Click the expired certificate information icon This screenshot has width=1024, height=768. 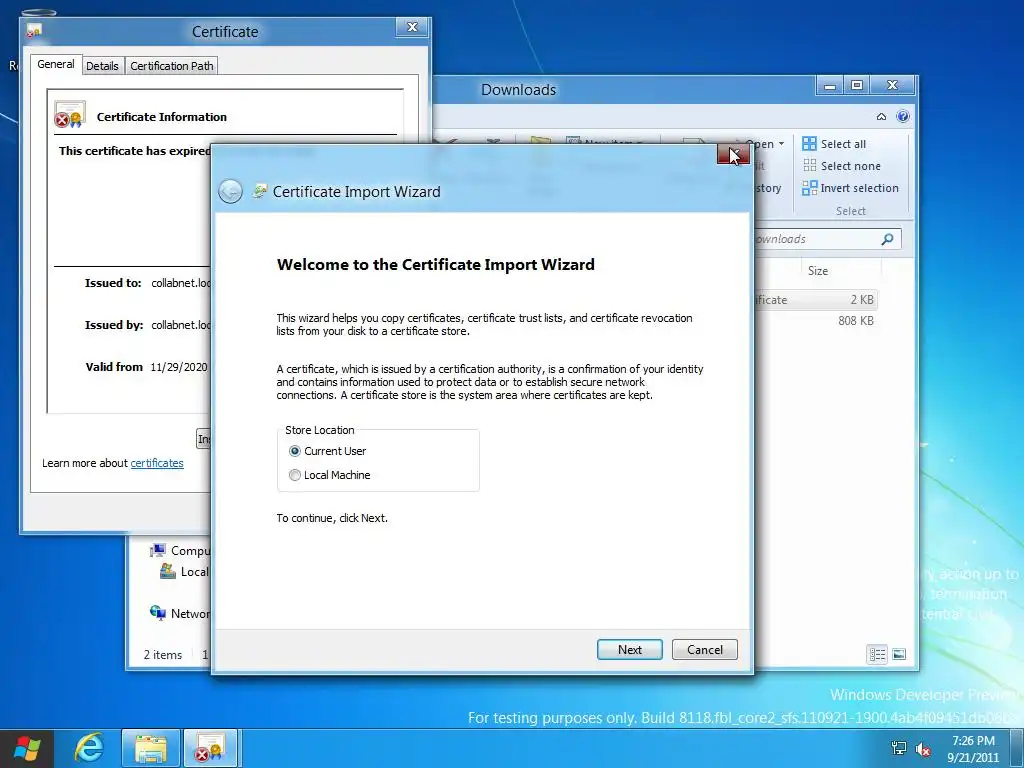pos(70,115)
